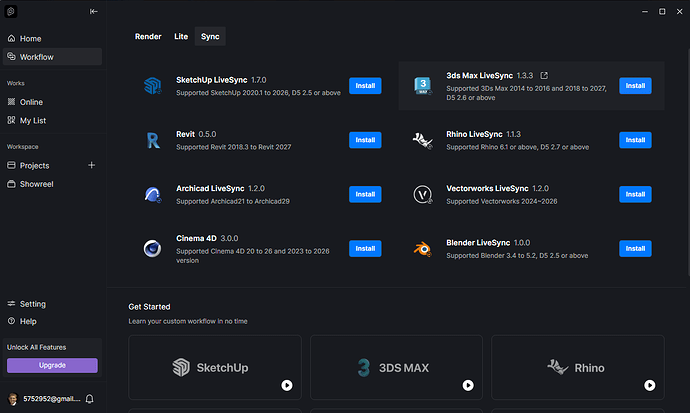This screenshot has width=690, height=413.
Task: Click the Workflow link icon
Action: click(11, 56)
